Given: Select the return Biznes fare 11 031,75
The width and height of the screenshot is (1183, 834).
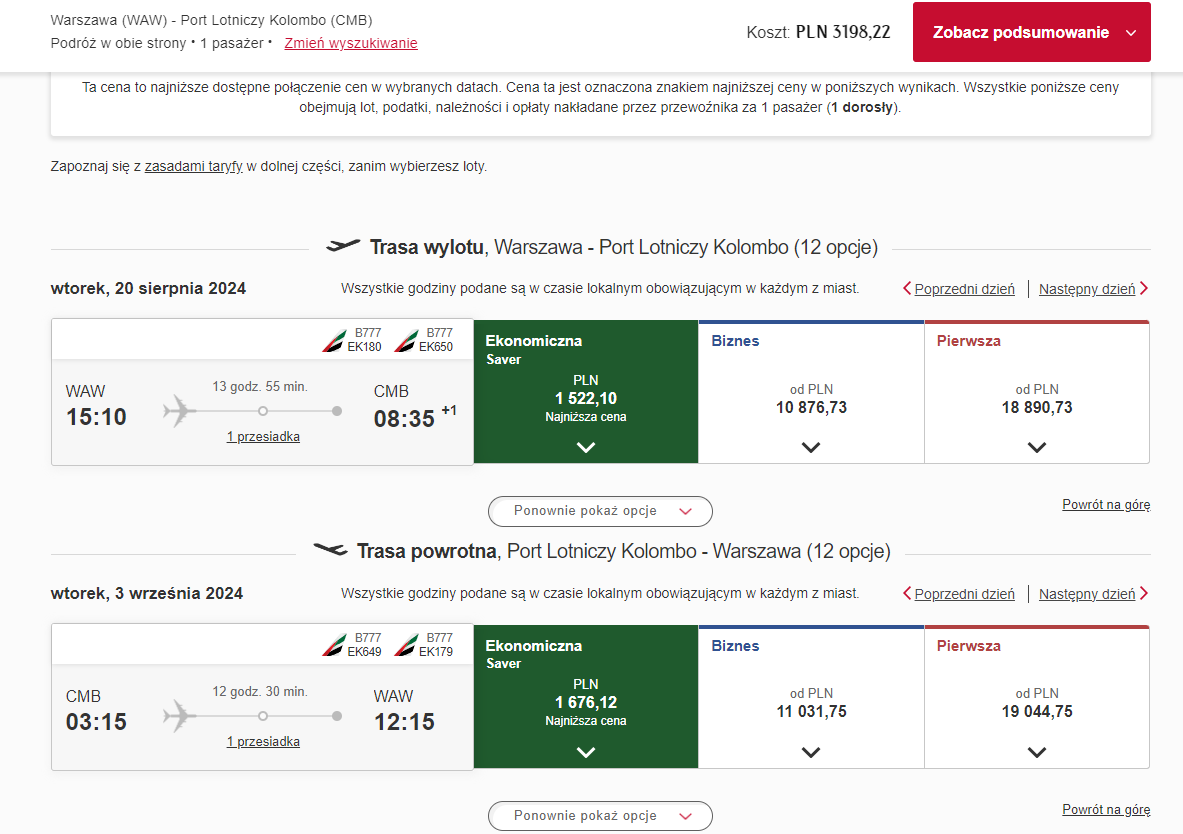Looking at the screenshot, I should coord(811,697).
